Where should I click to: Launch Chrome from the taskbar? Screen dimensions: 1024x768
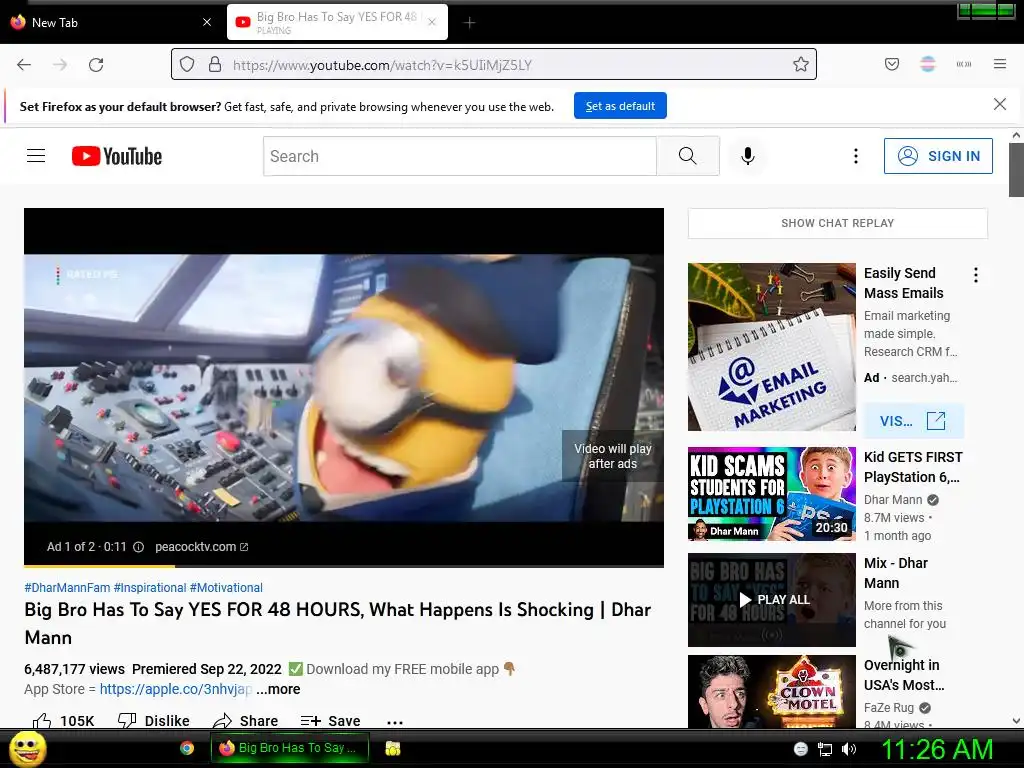point(187,748)
